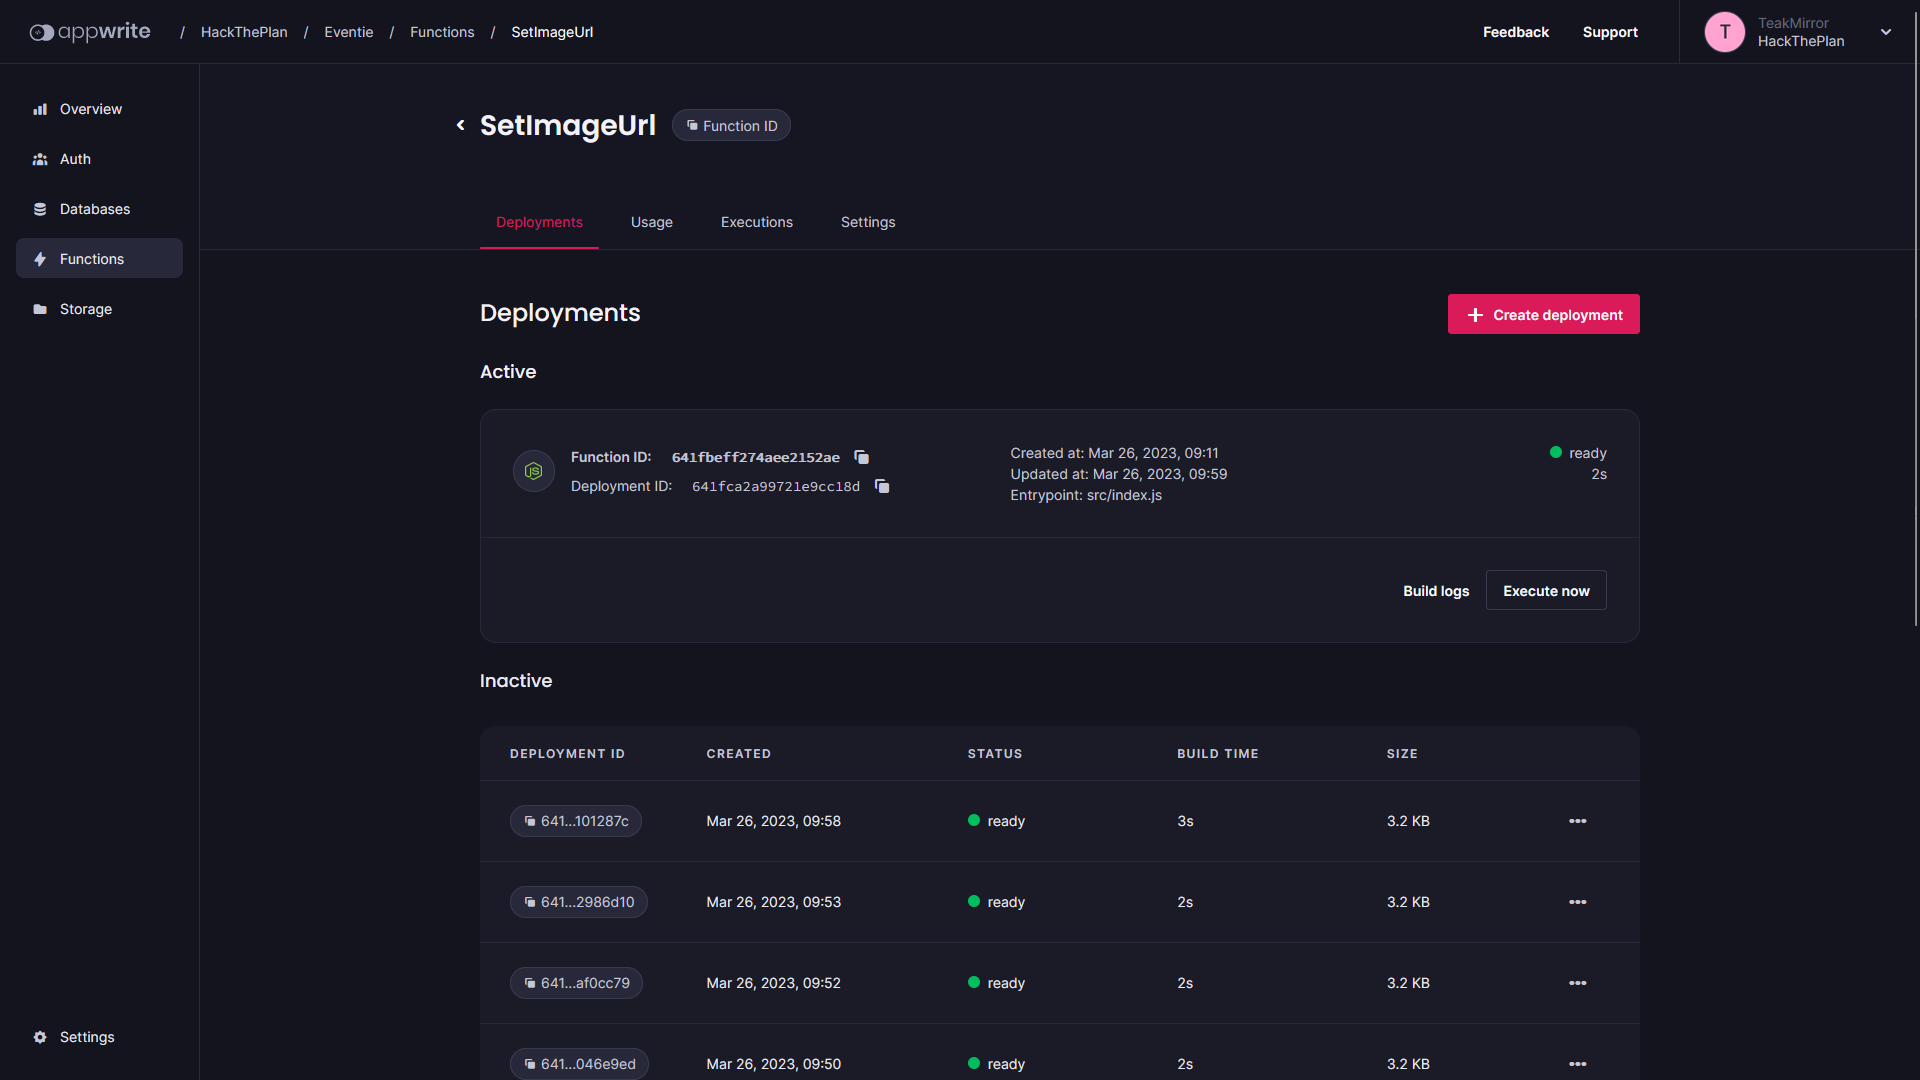
Task: Open Overview from the sidebar
Action: (x=90, y=109)
